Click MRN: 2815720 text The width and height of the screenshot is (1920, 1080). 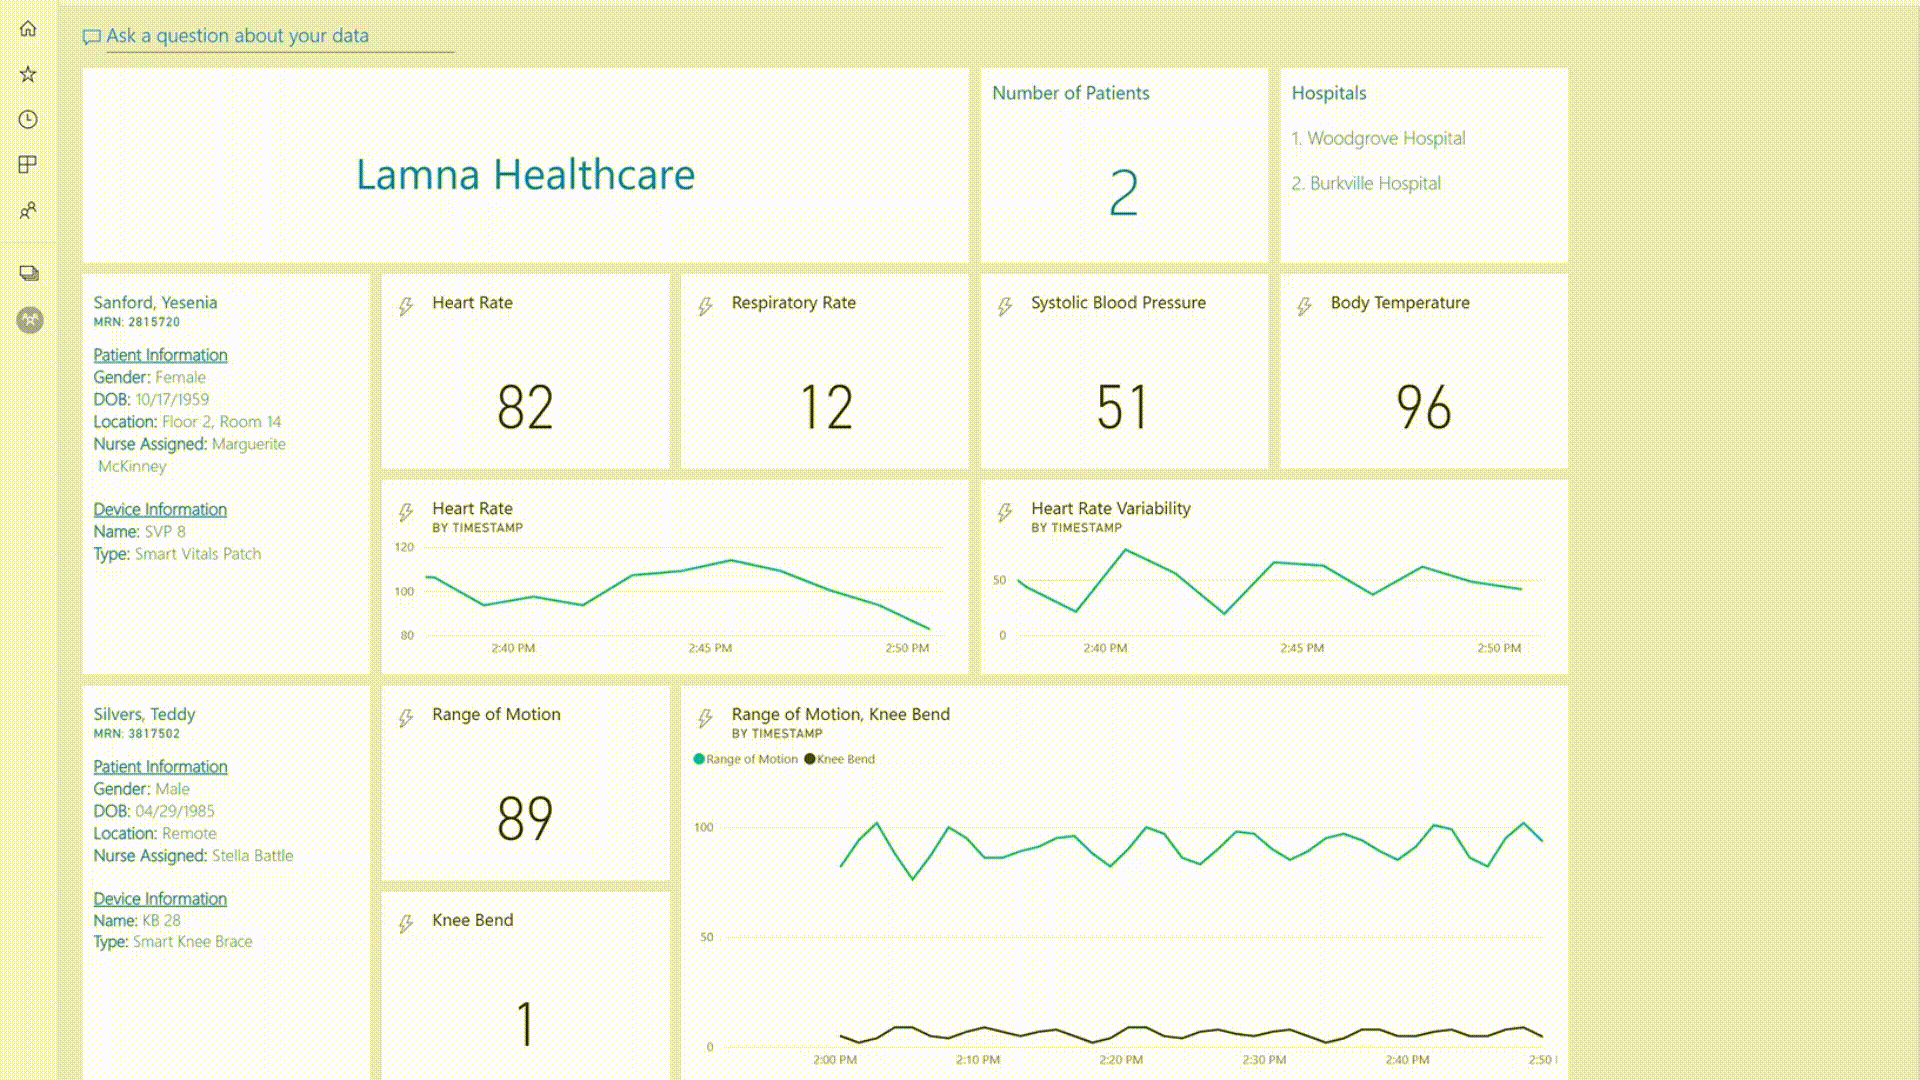pos(137,322)
